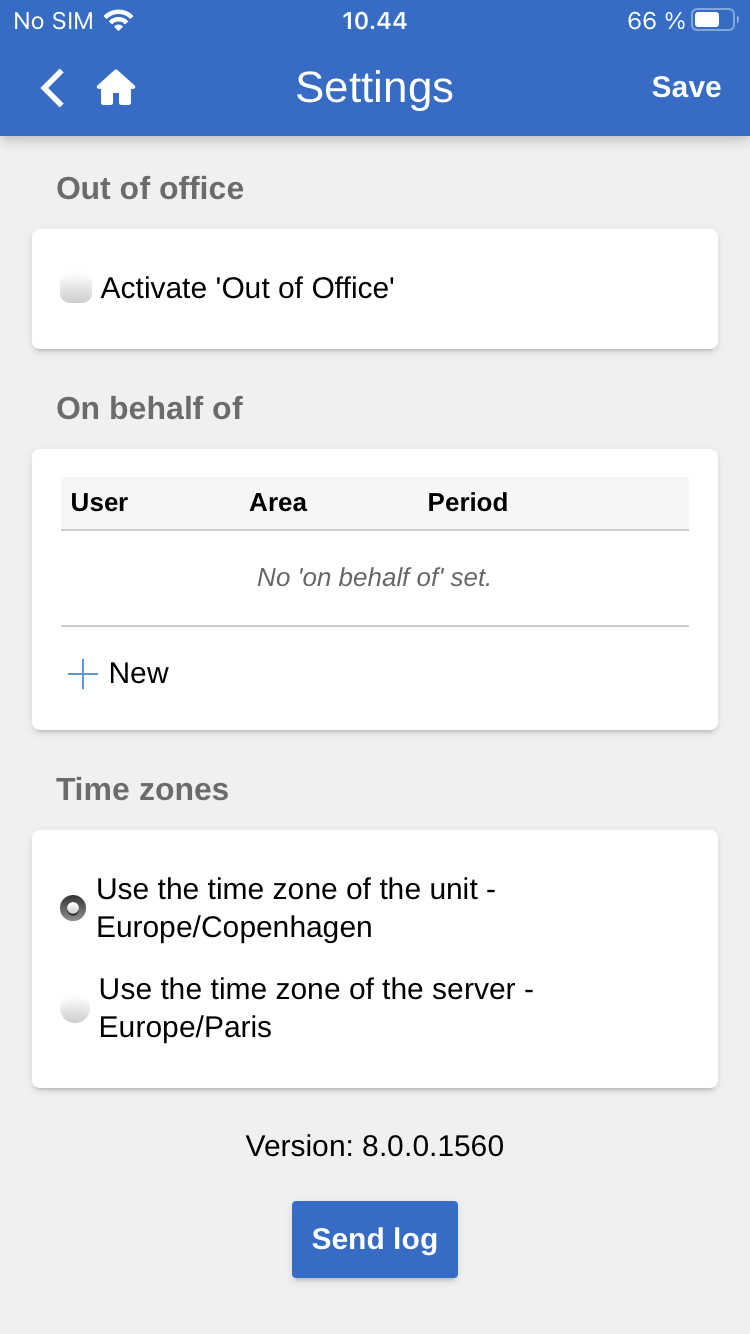Tap the home icon in navigation bar
The image size is (750, 1334).
pos(116,88)
